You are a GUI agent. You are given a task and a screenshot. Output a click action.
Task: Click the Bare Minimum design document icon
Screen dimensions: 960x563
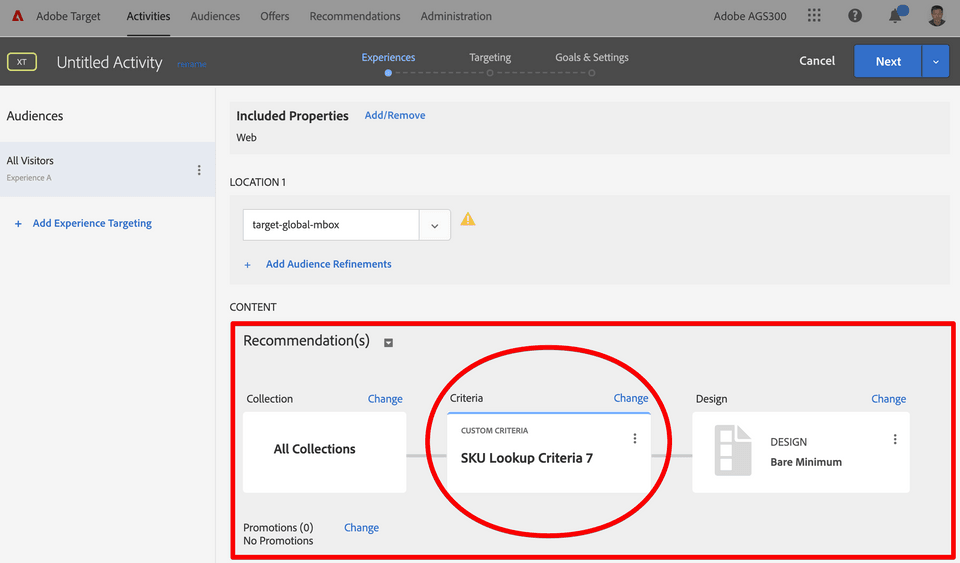[733, 450]
